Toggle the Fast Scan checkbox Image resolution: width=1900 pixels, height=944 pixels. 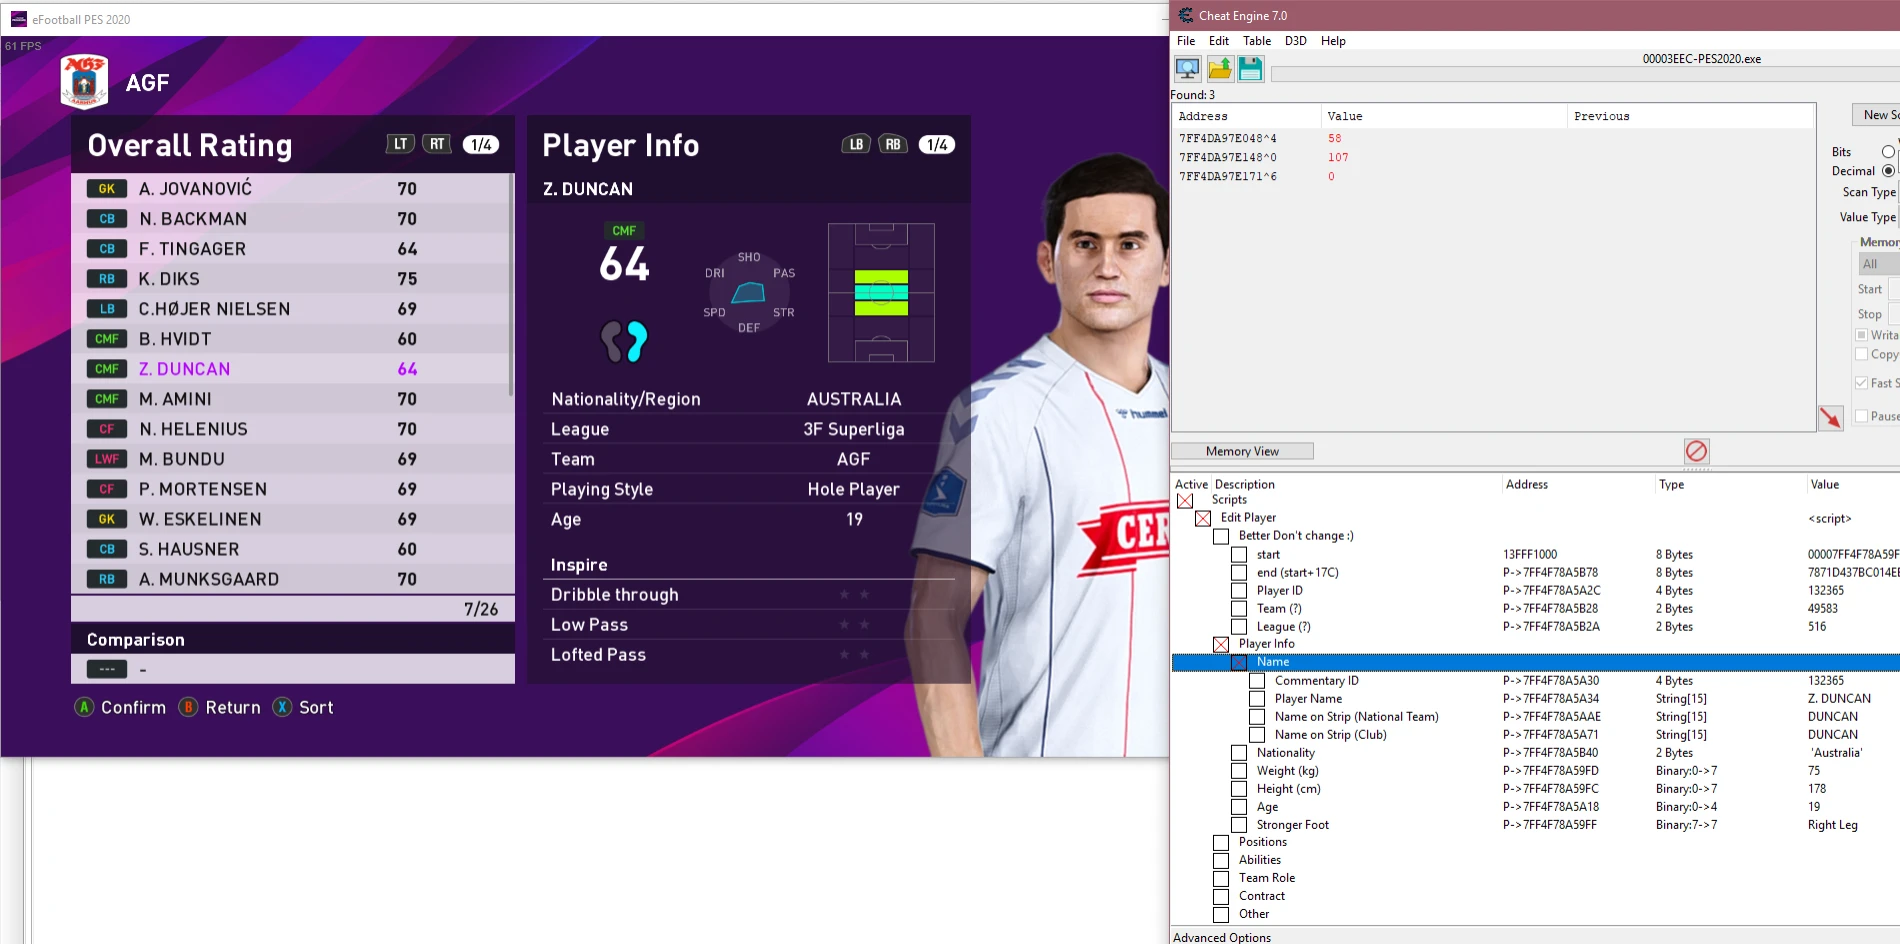point(1861,382)
